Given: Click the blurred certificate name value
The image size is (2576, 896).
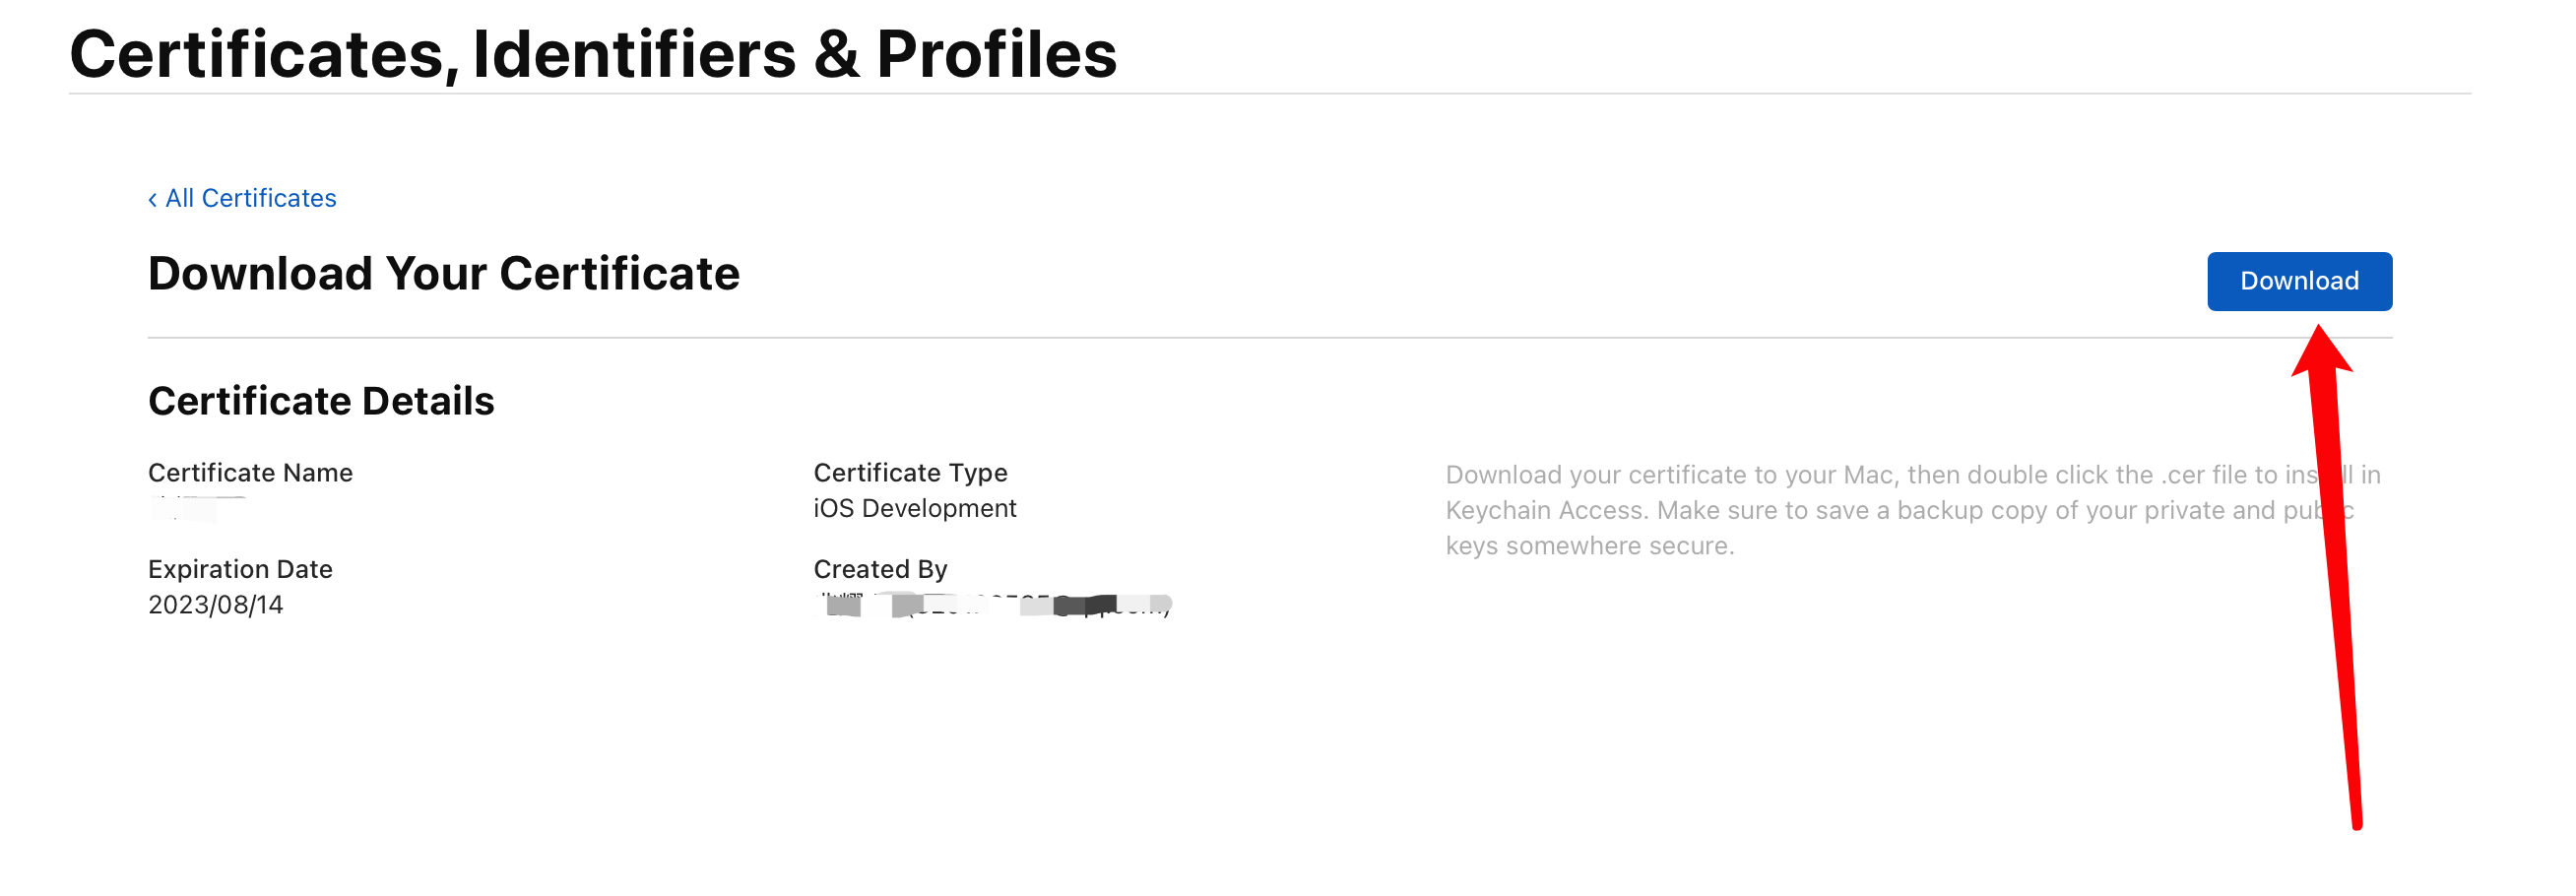Looking at the screenshot, I should (198, 508).
